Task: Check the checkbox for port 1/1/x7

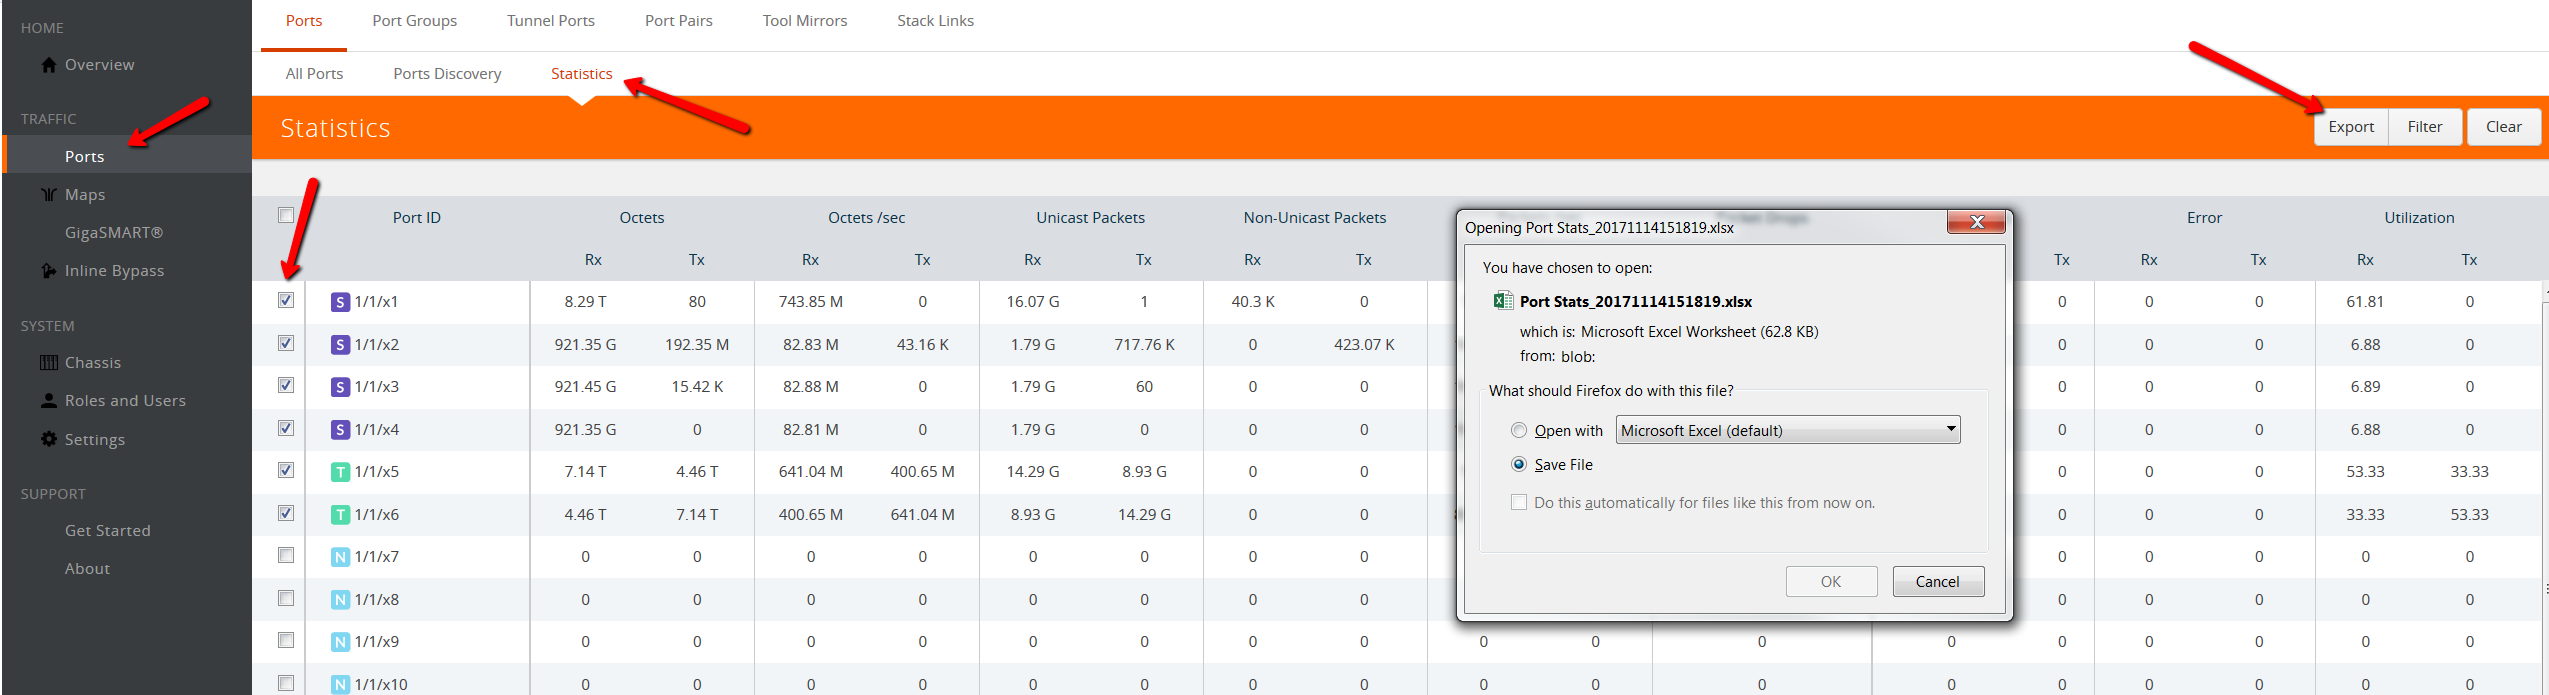Action: click(x=286, y=555)
